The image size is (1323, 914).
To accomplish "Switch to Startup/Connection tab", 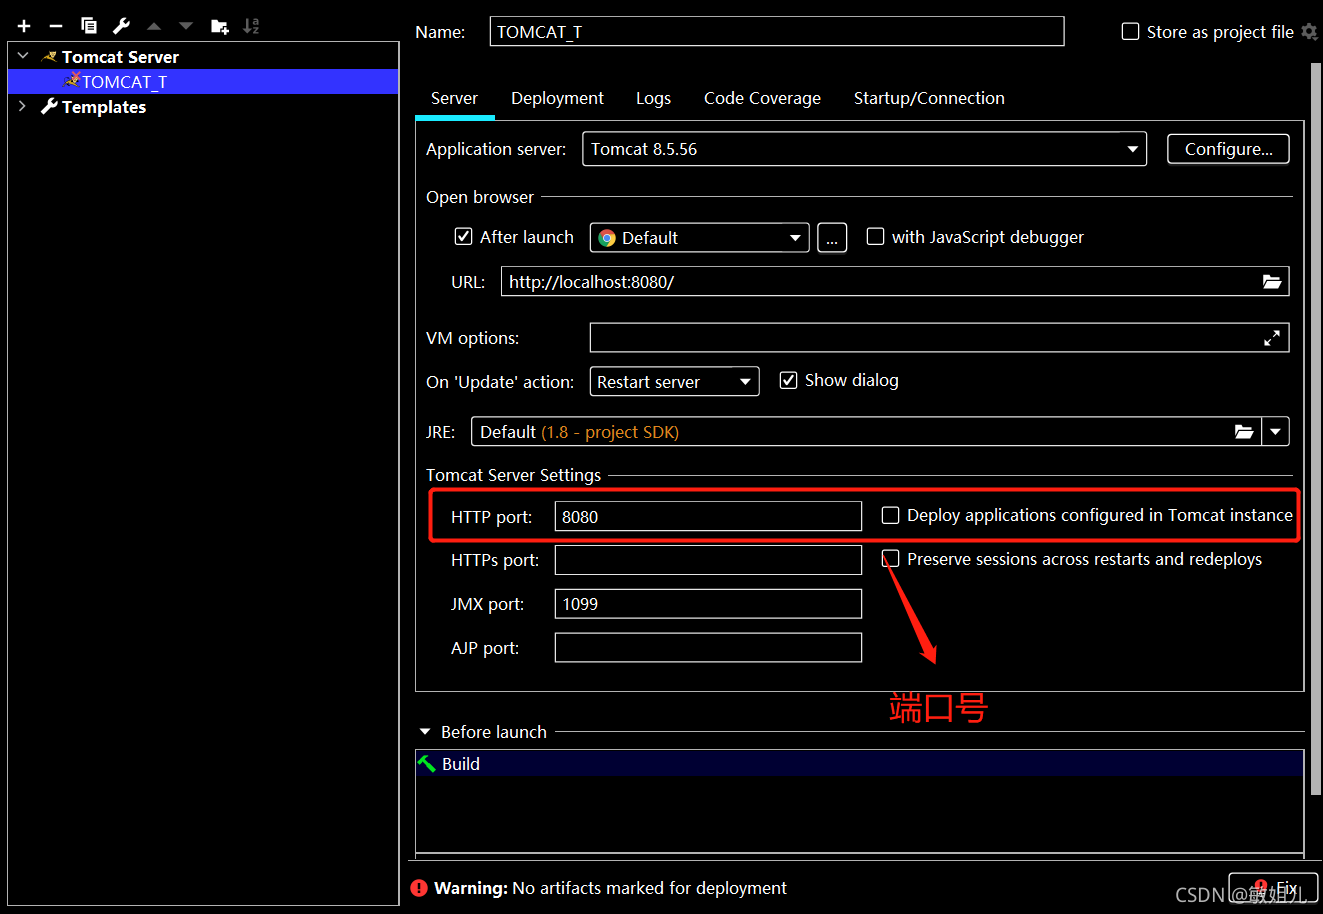I will 929,98.
